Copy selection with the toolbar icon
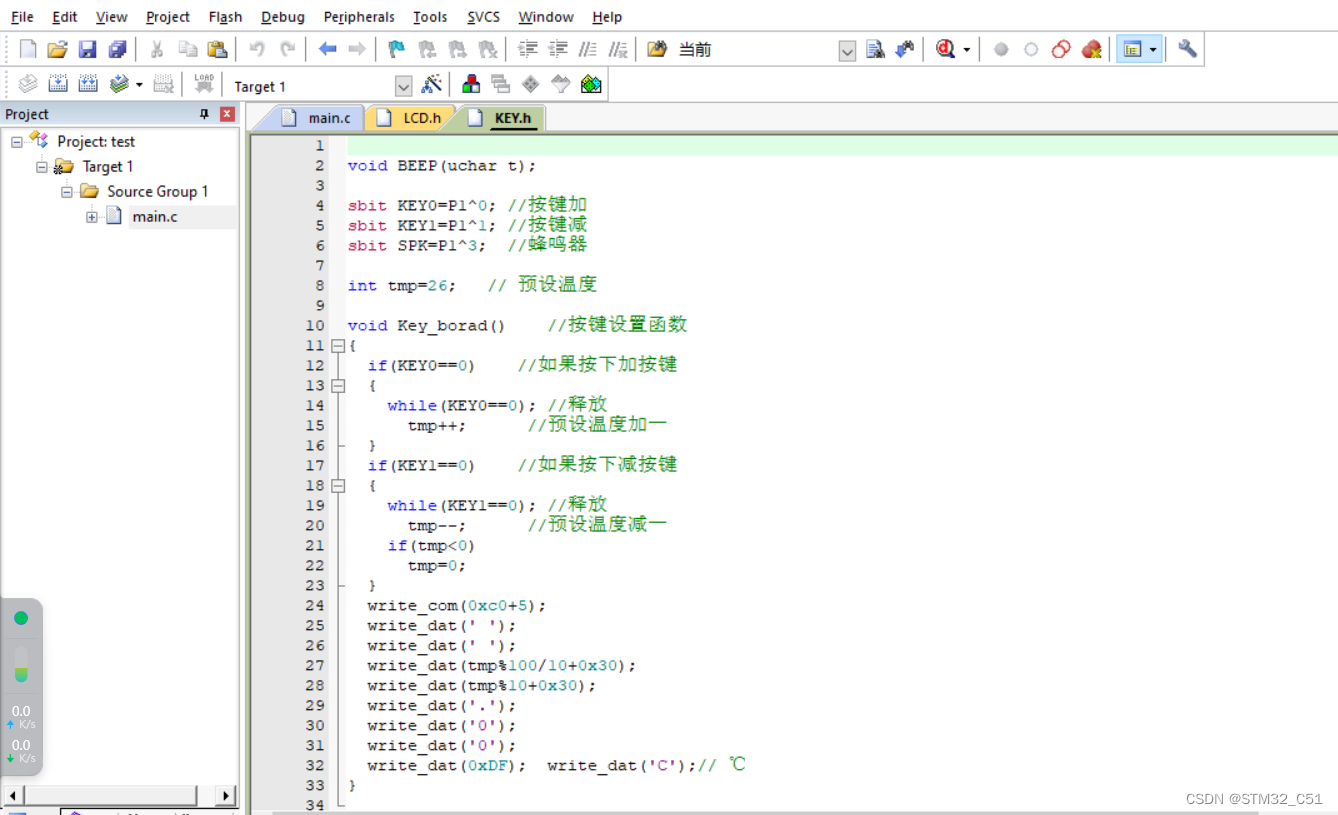The width and height of the screenshot is (1338, 815). [187, 49]
